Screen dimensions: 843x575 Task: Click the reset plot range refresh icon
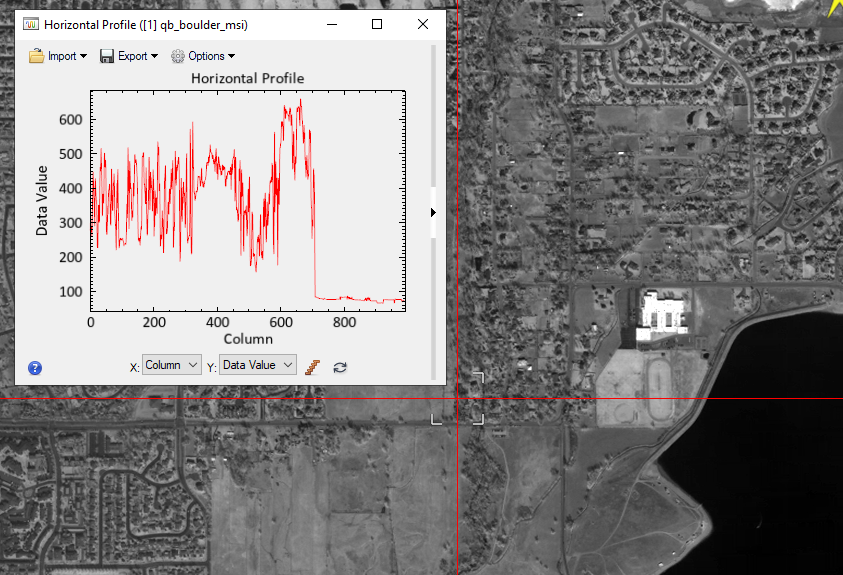(340, 367)
